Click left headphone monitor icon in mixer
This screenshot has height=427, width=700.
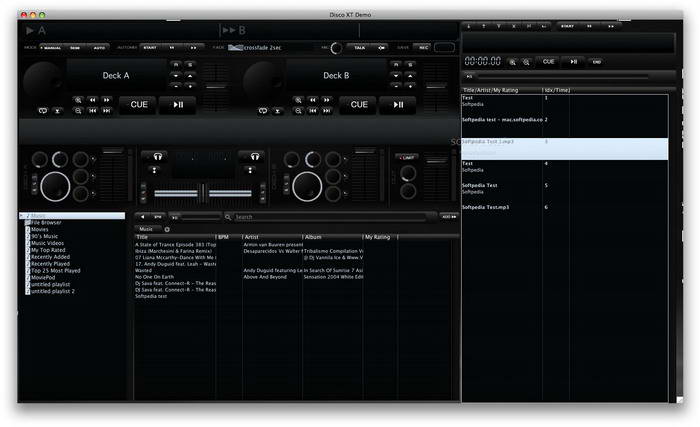tap(156, 156)
